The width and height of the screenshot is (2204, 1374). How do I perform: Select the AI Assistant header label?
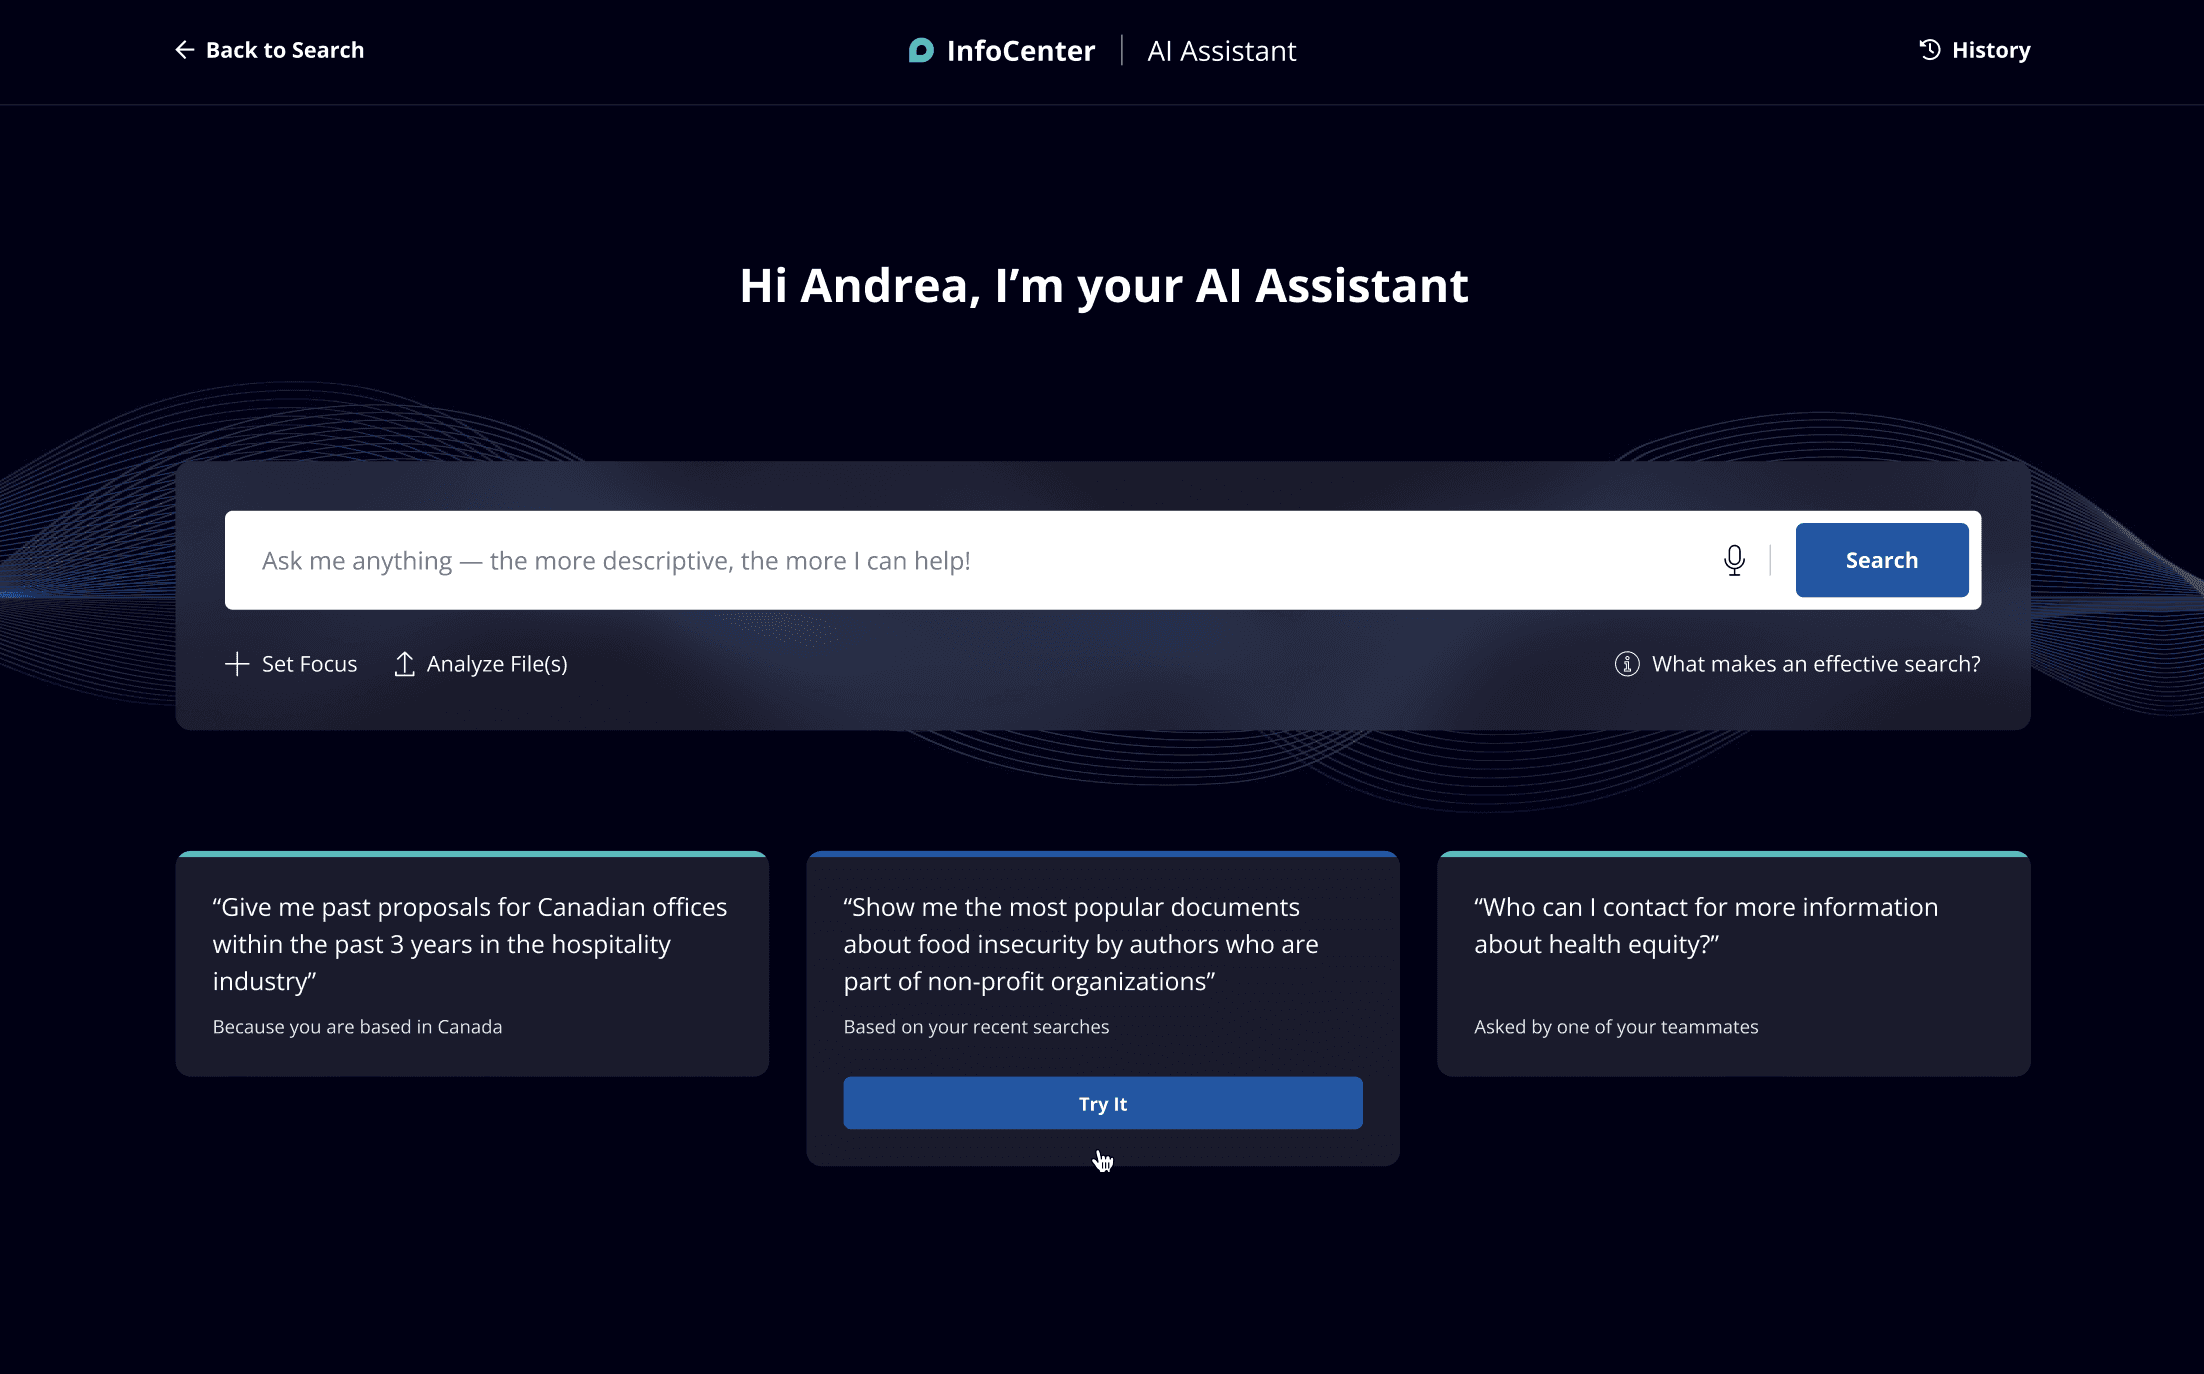[x=1221, y=51]
